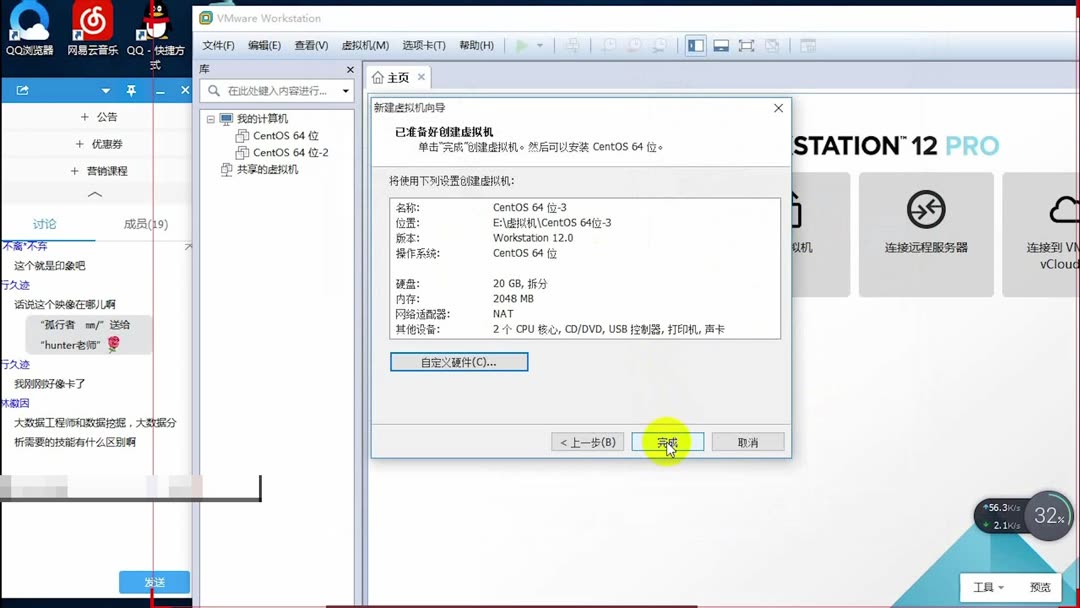1080x608 pixels.
Task: Toggle the 讨论 tab in QQ group chat
Action: point(43,224)
